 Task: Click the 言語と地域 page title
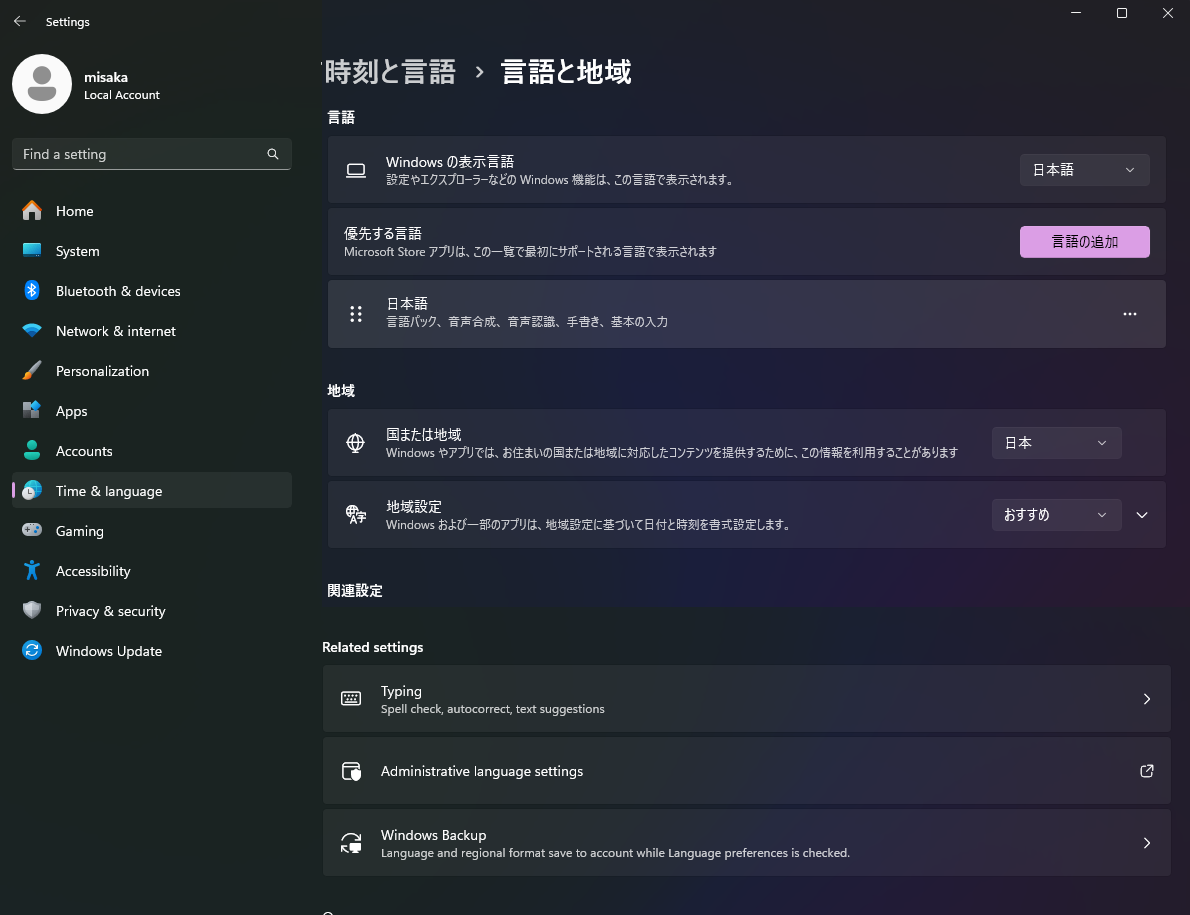pos(566,72)
